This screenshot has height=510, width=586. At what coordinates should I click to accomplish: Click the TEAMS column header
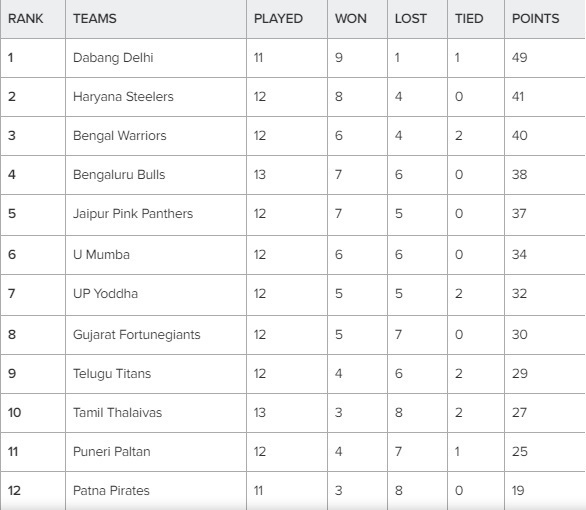click(x=95, y=18)
